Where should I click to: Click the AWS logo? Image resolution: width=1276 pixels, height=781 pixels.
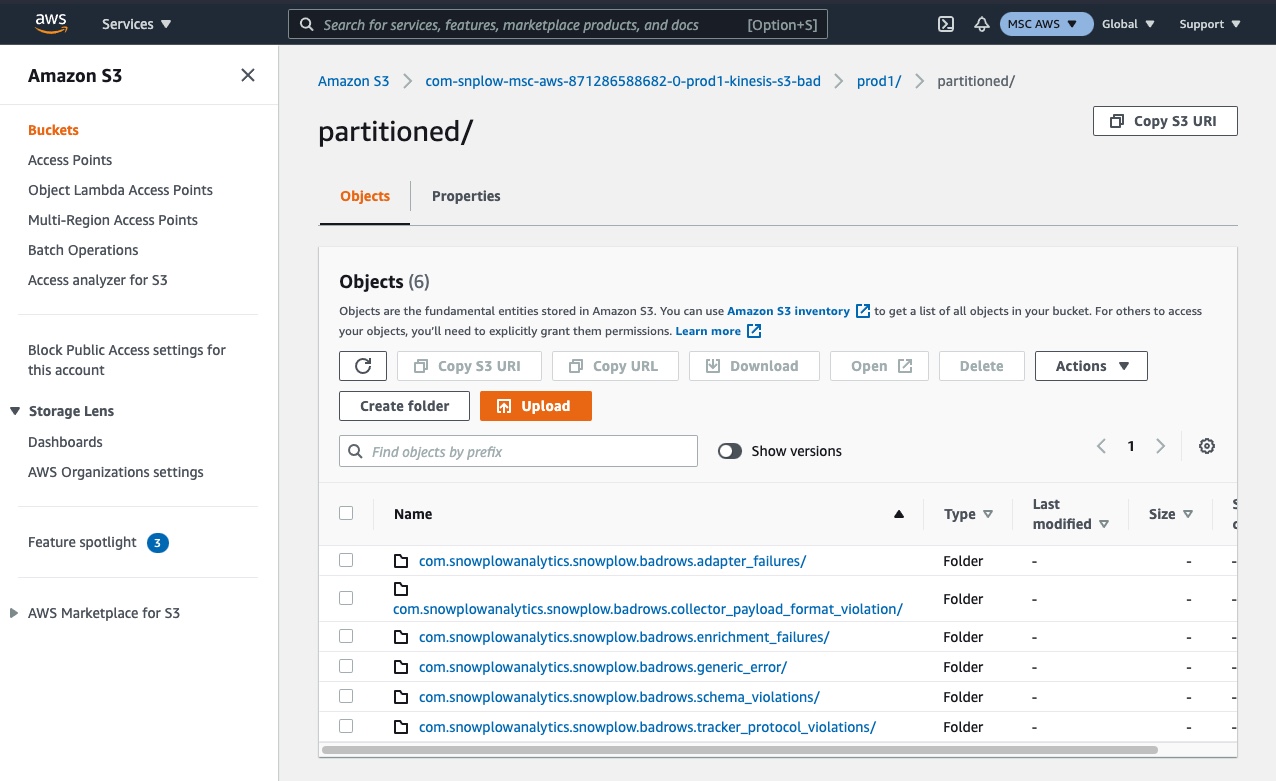point(50,23)
